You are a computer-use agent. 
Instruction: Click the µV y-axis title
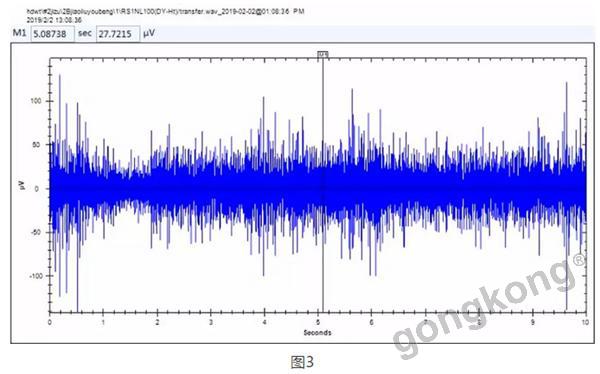coord(21,185)
